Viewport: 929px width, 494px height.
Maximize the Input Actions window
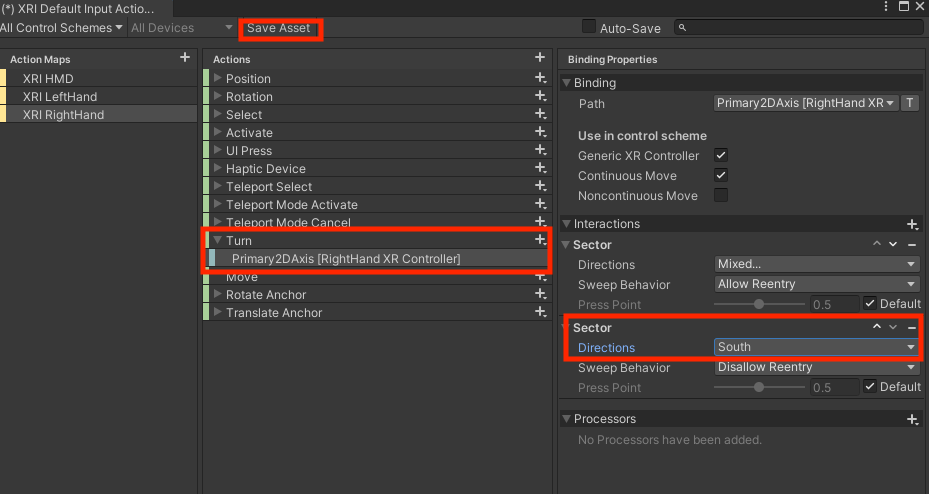click(904, 7)
